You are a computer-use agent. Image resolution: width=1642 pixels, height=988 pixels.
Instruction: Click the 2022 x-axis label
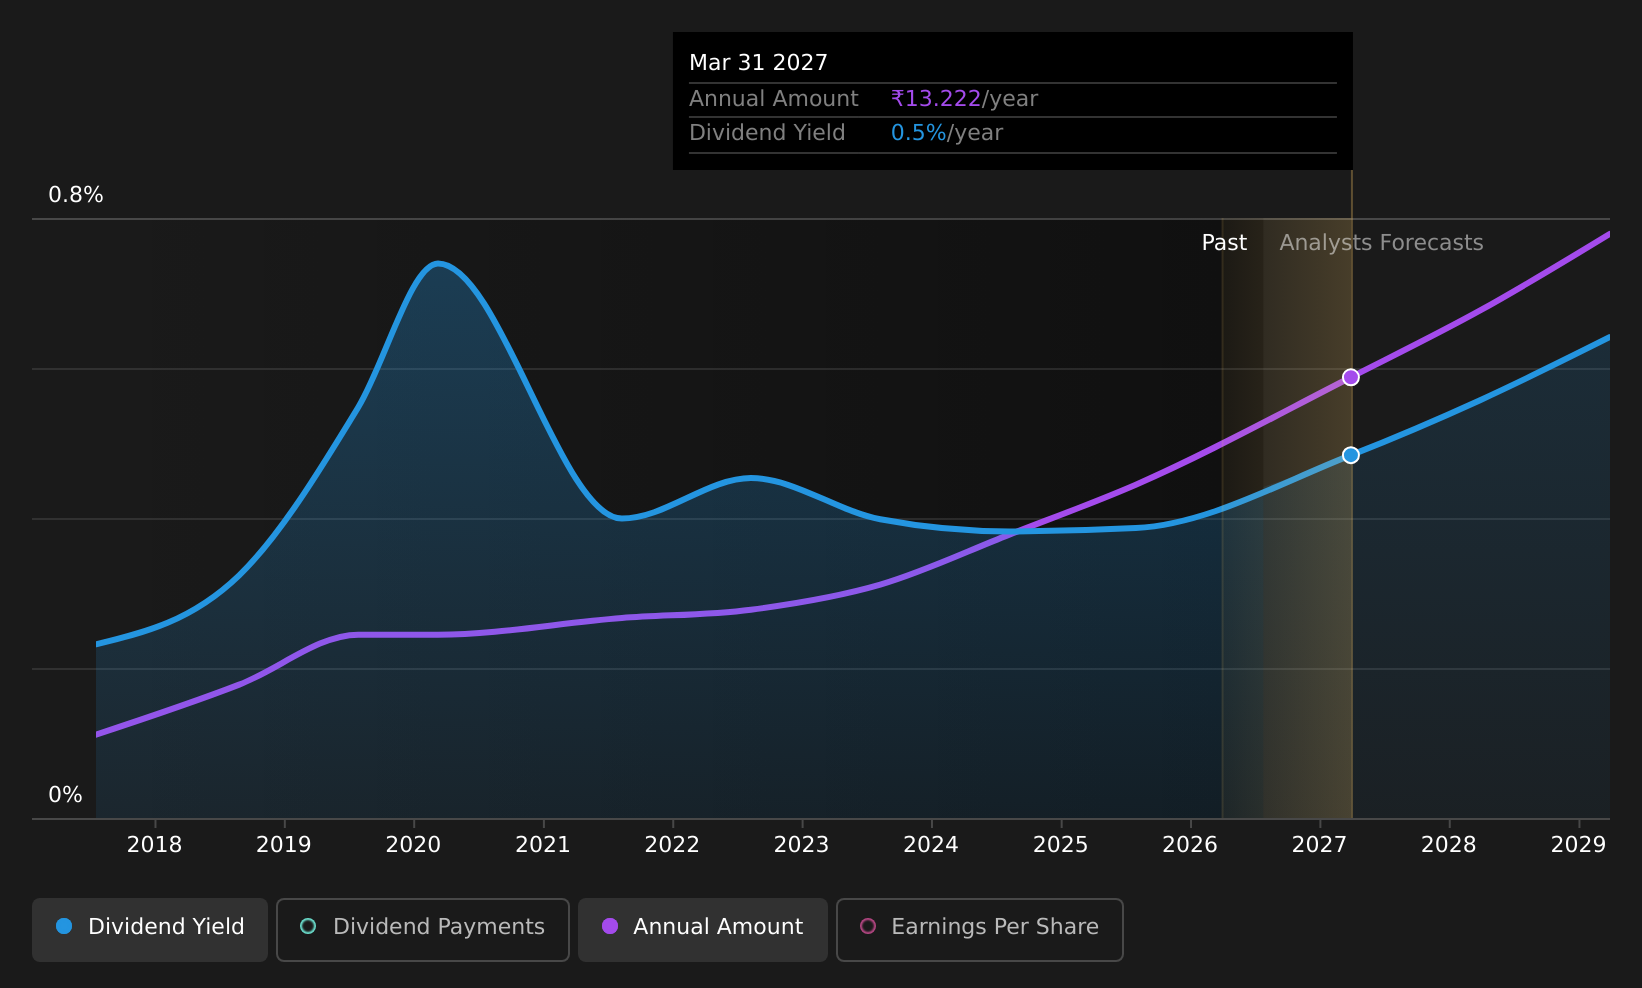(x=672, y=845)
